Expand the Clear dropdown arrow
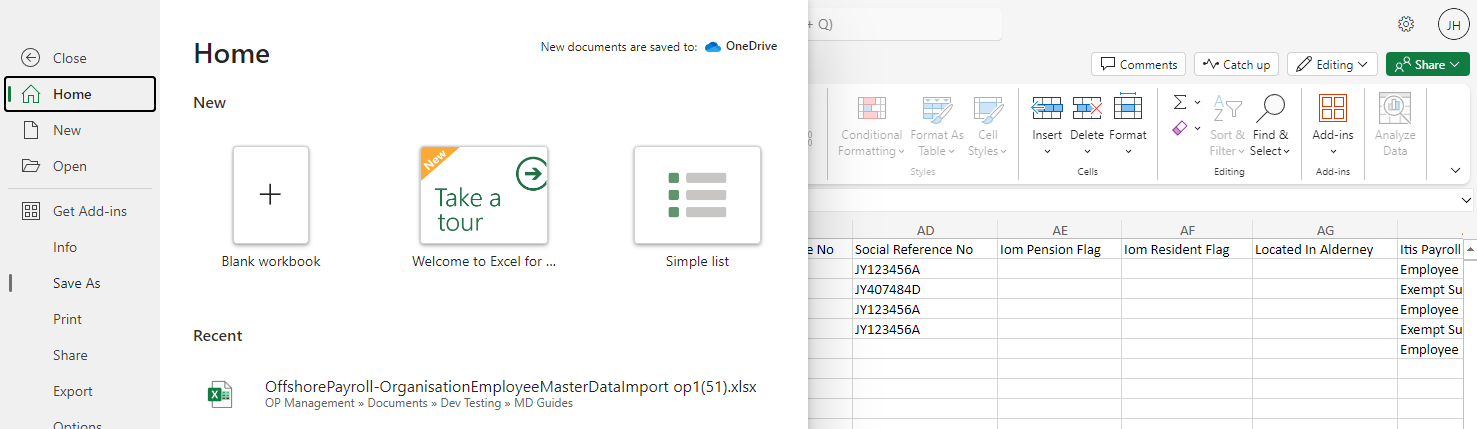 pos(1197,128)
